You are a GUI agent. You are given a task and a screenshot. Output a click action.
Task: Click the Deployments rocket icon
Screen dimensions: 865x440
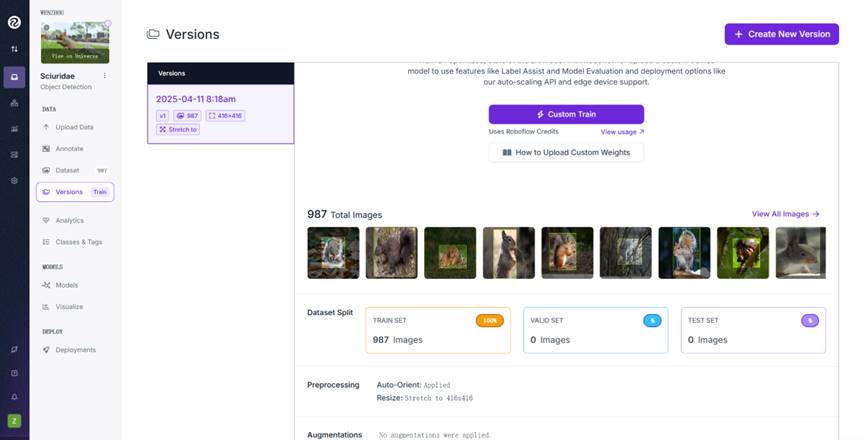pyautogui.click(x=46, y=350)
